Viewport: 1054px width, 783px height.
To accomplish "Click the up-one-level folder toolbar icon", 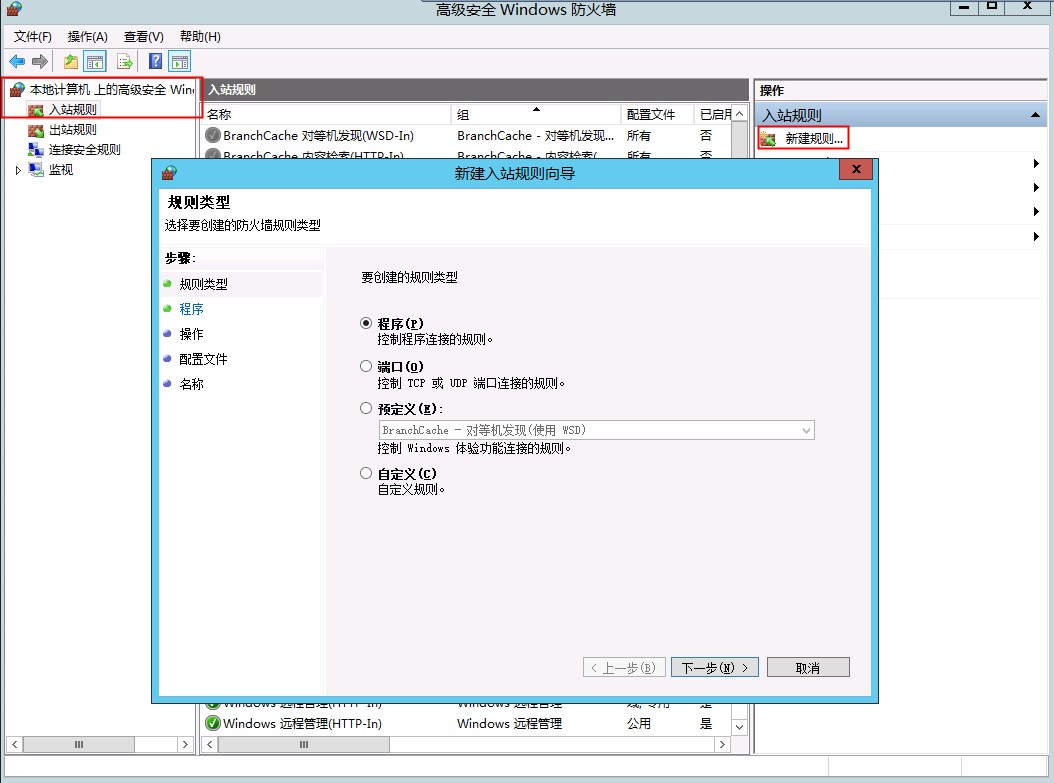I will 71,62.
